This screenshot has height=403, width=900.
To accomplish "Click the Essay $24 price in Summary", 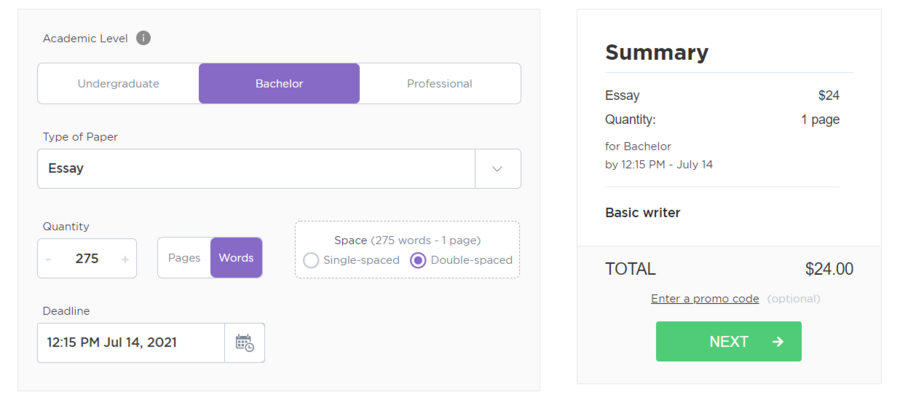I will coord(829,96).
